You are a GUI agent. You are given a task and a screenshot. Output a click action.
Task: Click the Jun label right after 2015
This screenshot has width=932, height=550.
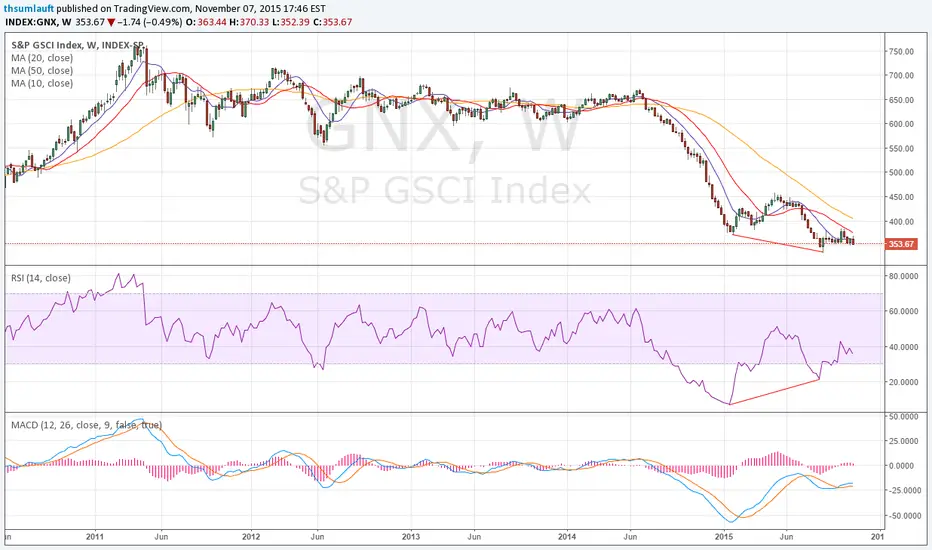(786, 536)
